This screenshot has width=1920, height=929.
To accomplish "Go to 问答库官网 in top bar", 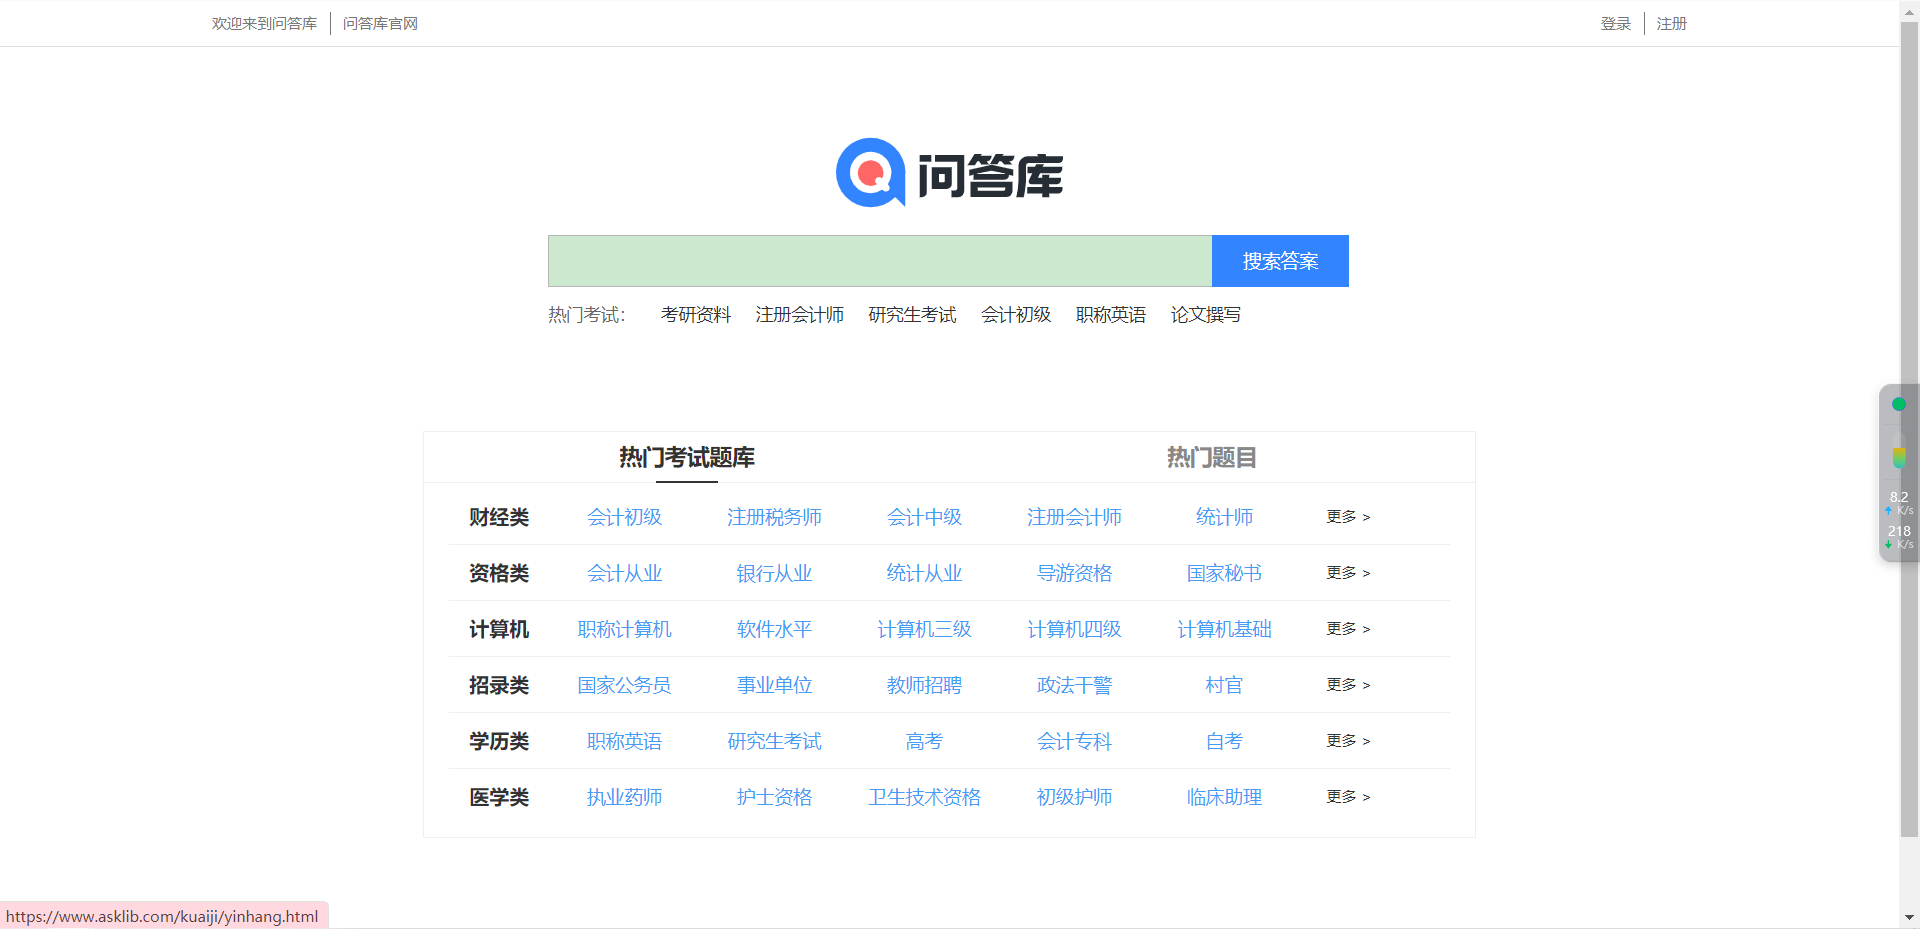I will (x=380, y=23).
